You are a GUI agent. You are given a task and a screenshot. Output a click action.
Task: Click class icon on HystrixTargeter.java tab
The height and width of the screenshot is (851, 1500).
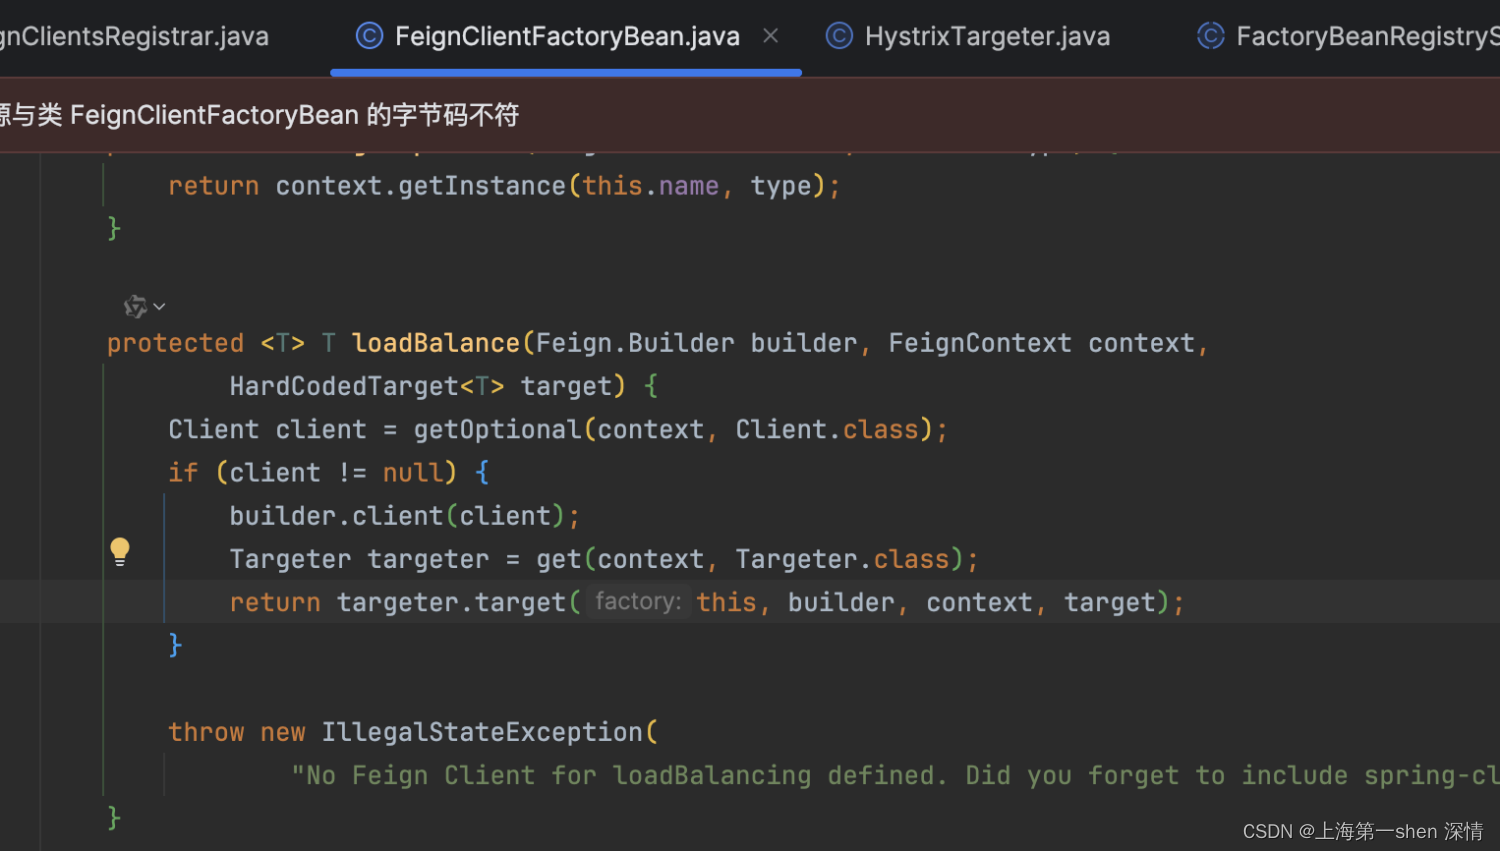pos(839,37)
